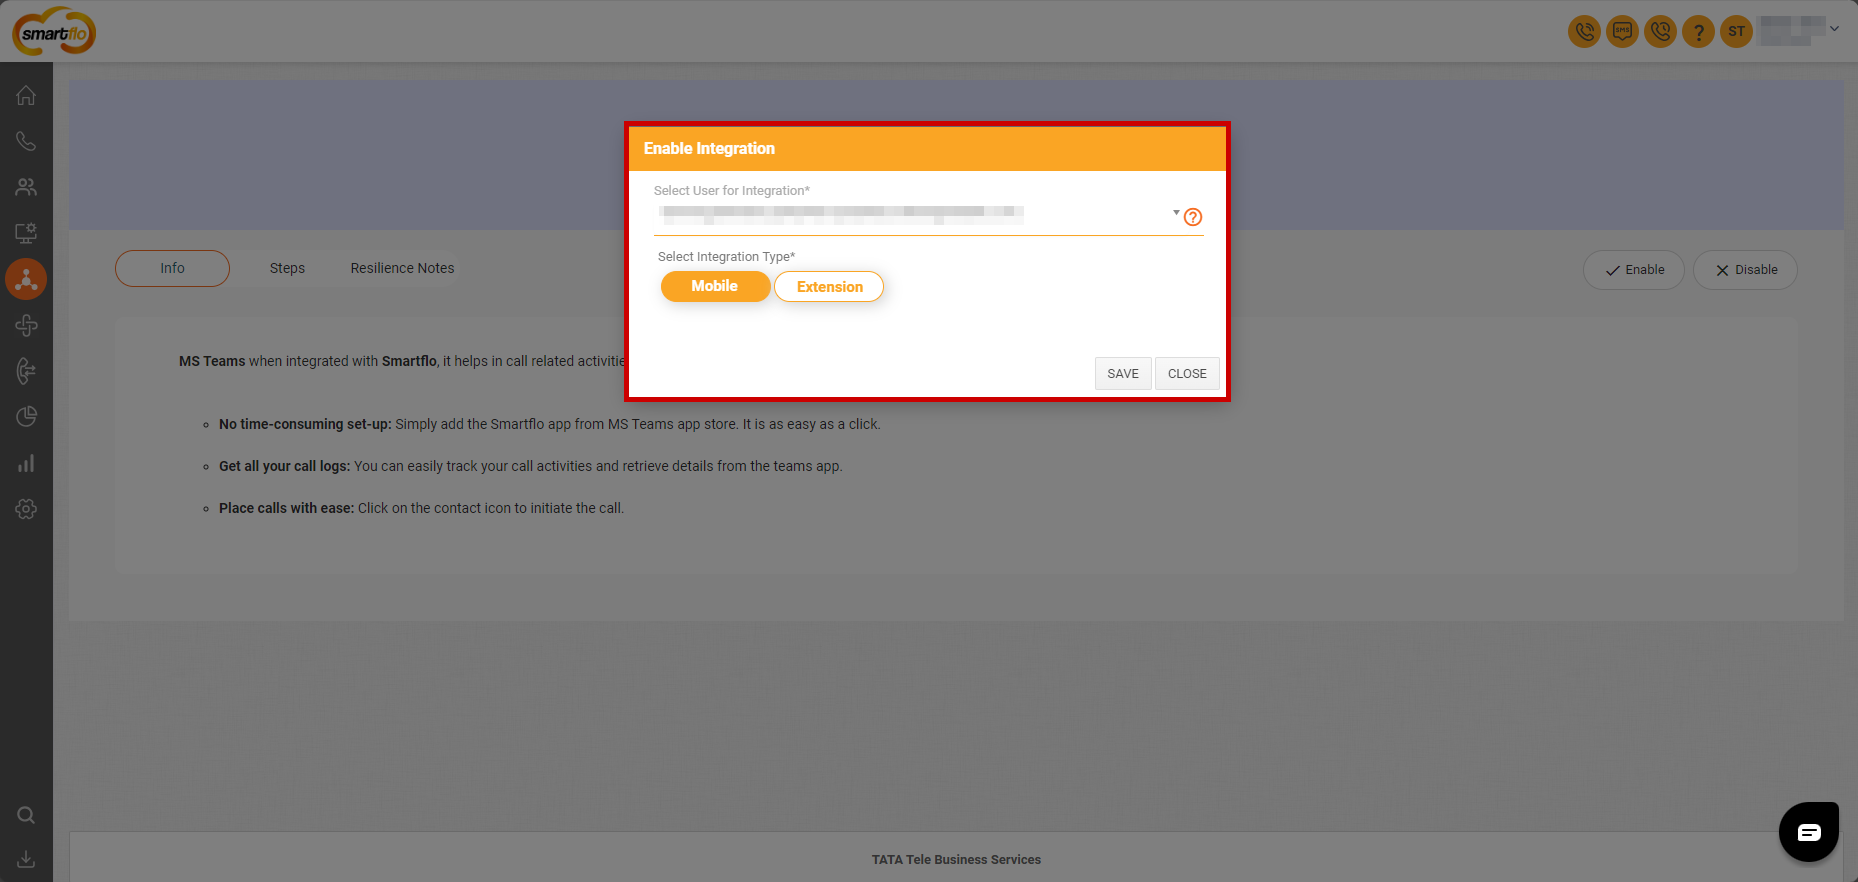Click the download icon at the bottom of the sidebar

click(26, 860)
